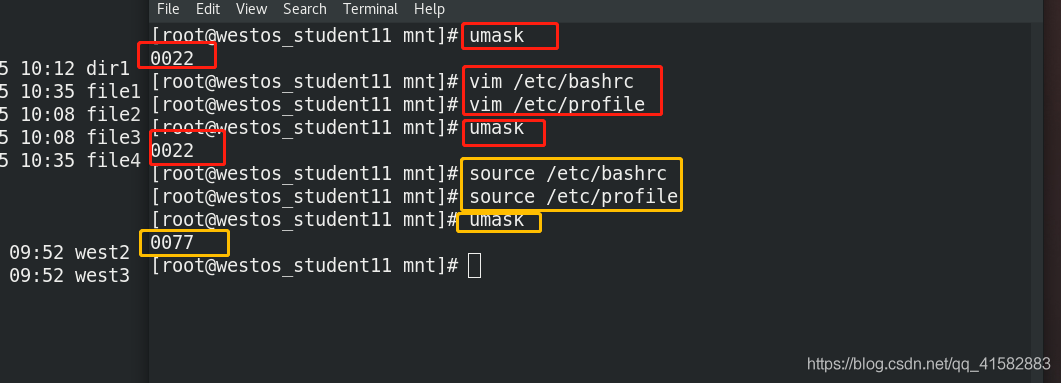This screenshot has width=1061, height=383.
Task: Click the 0077 umask output
Action: [x=172, y=242]
